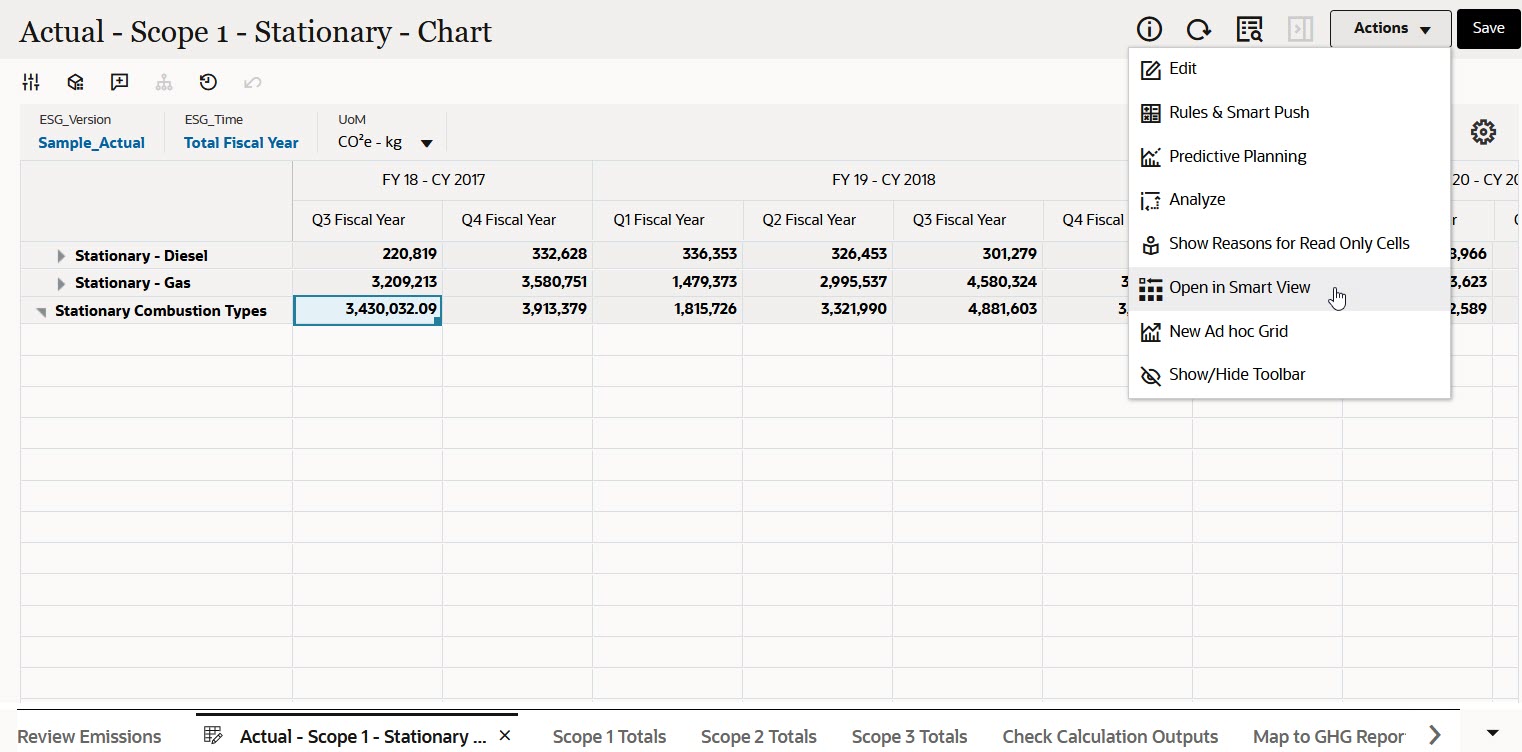Click the list with magnifier icon
This screenshot has height=752, width=1522.
tap(1249, 29)
